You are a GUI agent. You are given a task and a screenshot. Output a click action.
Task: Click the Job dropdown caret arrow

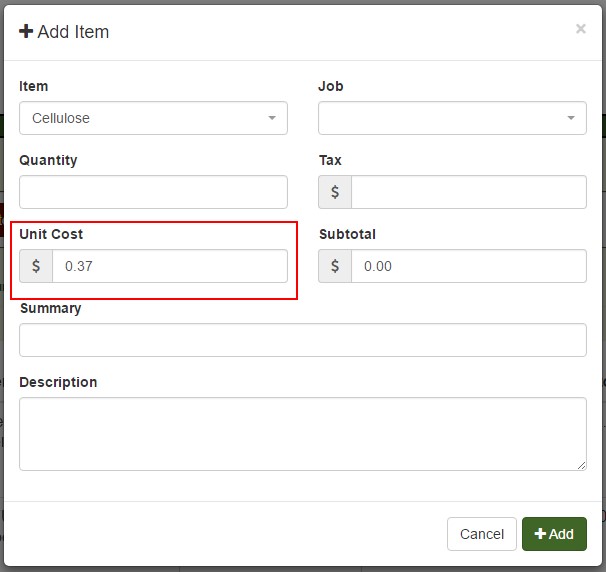570,118
